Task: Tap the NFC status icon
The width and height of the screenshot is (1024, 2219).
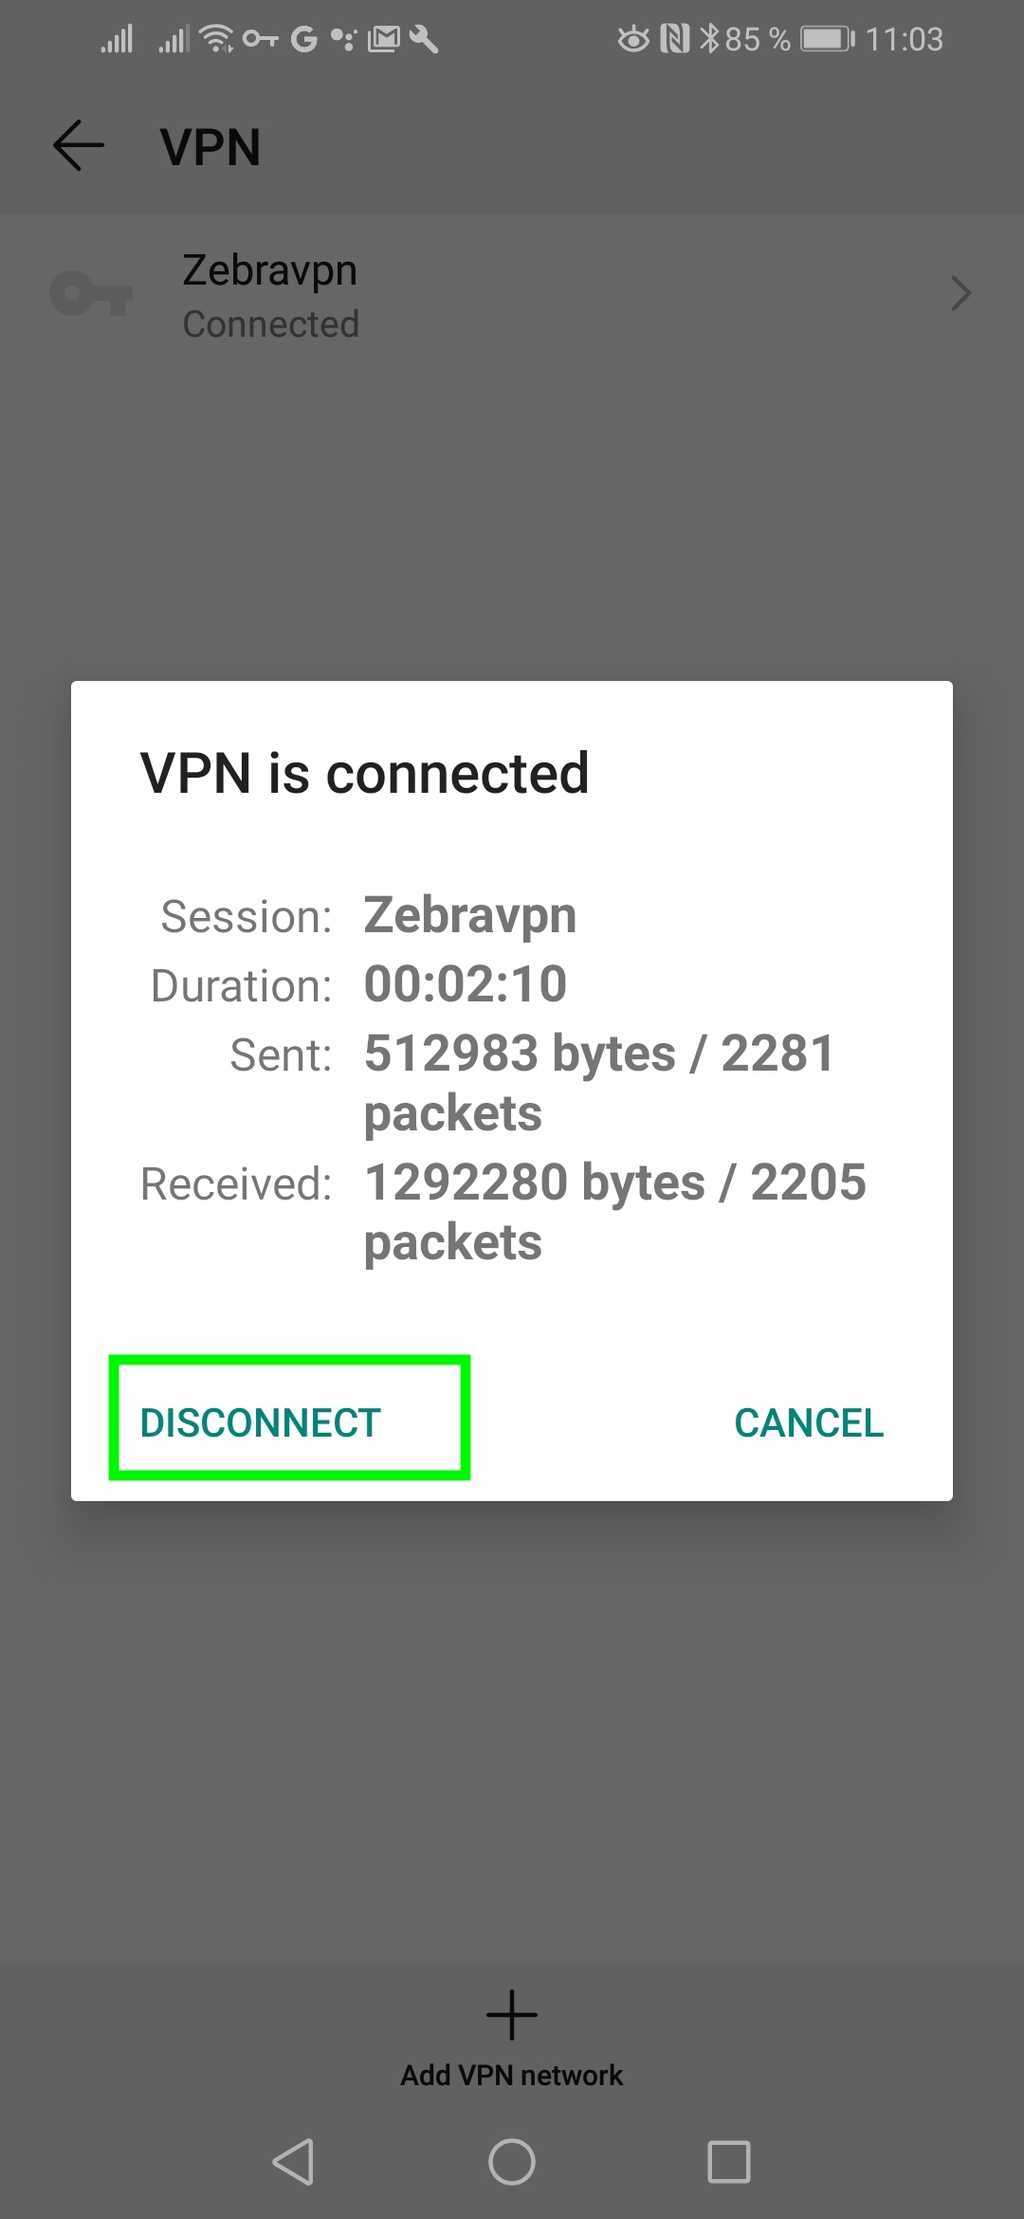Action: tap(676, 38)
